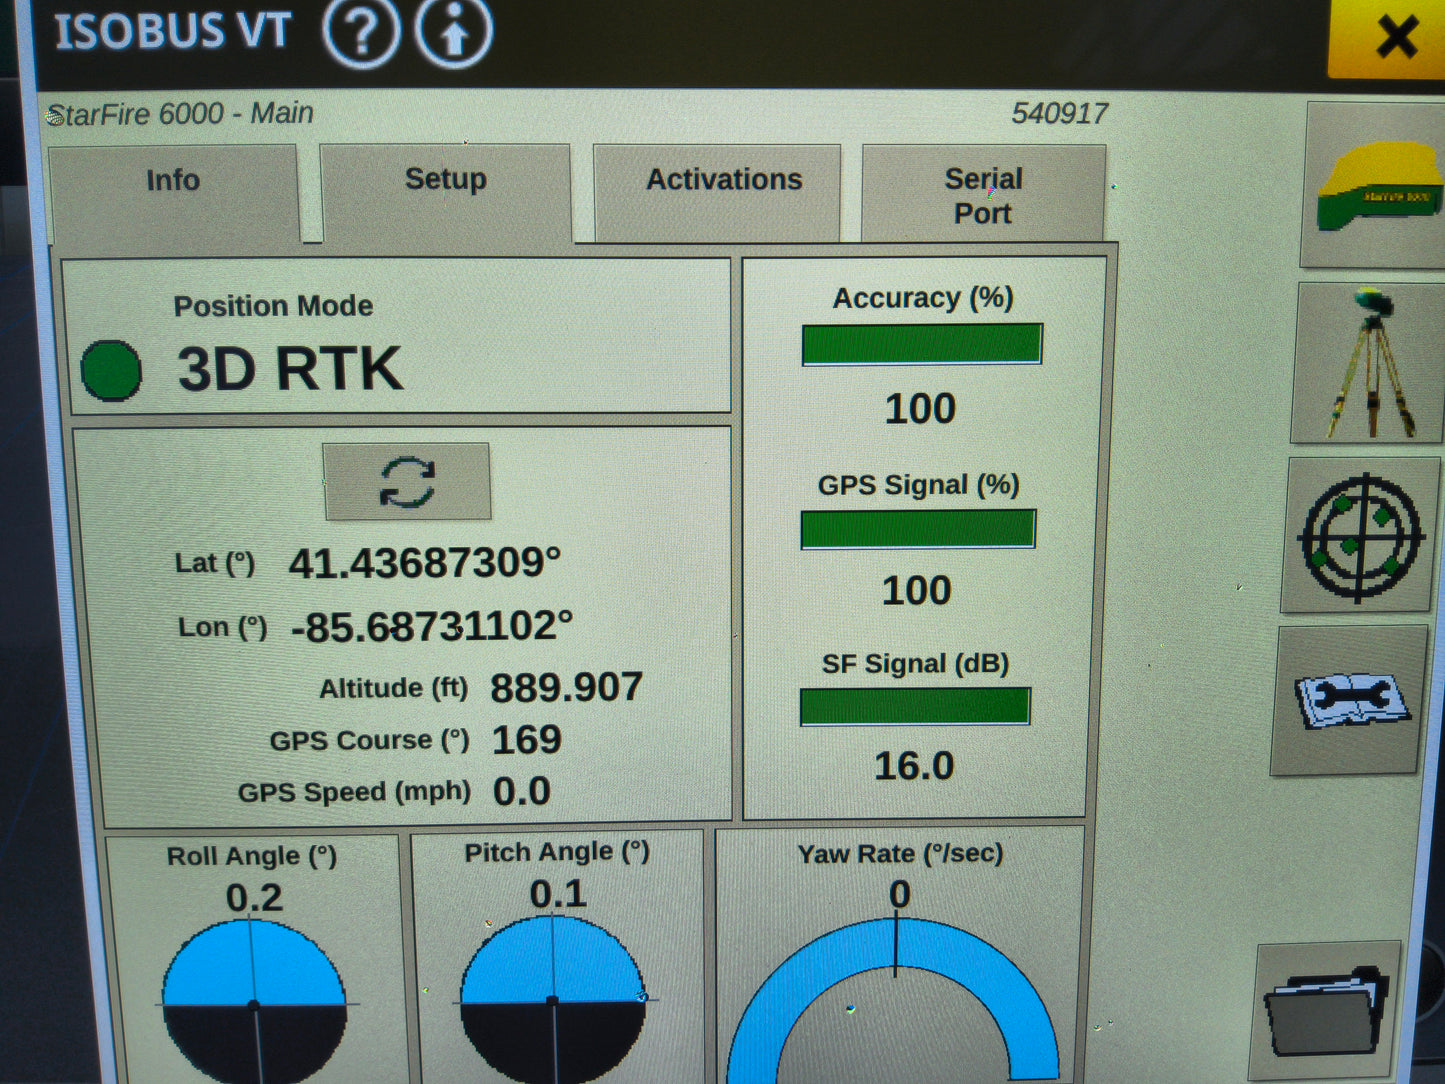Switch to the Setup tab
The height and width of the screenshot is (1084, 1445).
[446, 191]
